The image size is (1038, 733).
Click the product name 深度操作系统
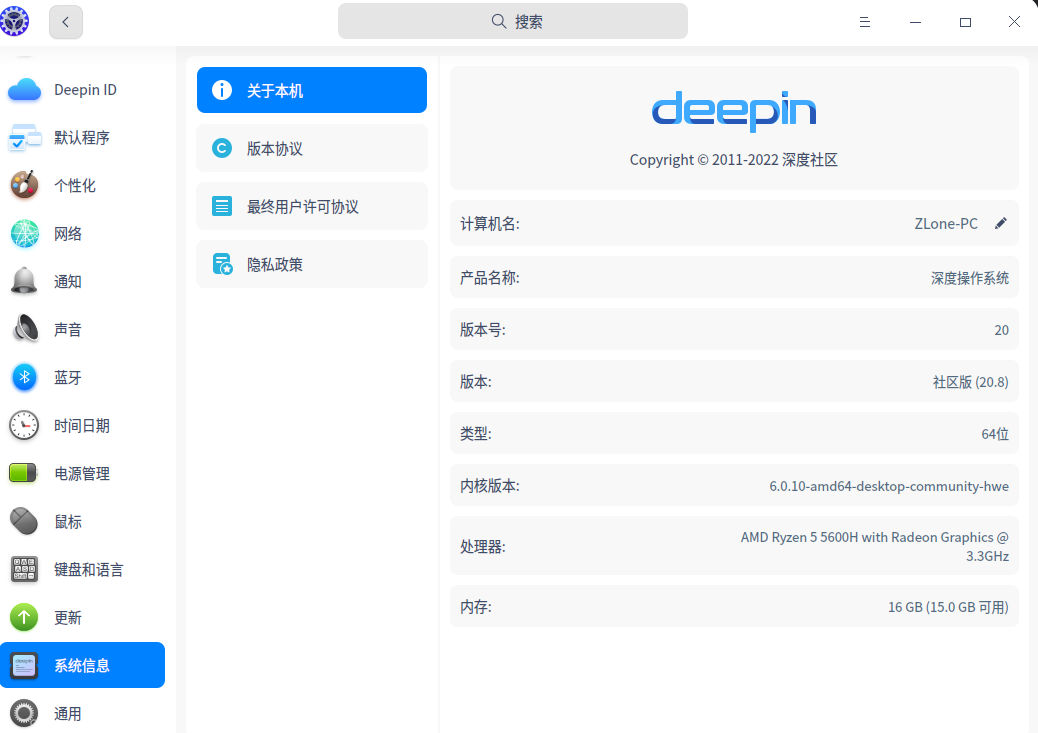(970, 278)
